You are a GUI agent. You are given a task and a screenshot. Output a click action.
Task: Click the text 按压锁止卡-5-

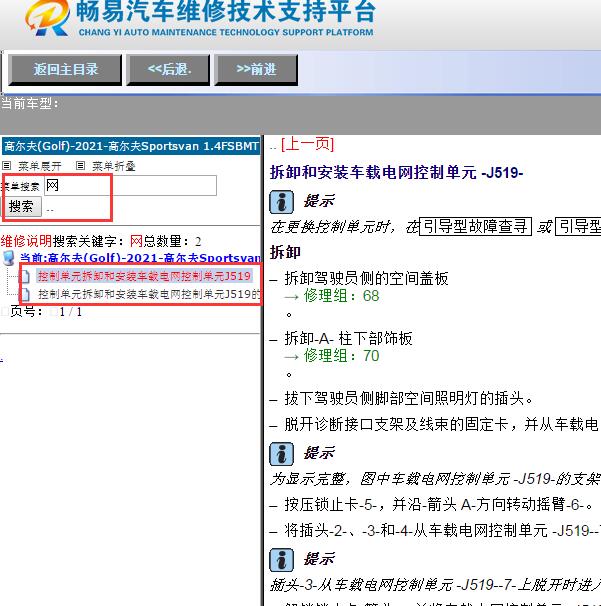pyautogui.click(x=330, y=504)
